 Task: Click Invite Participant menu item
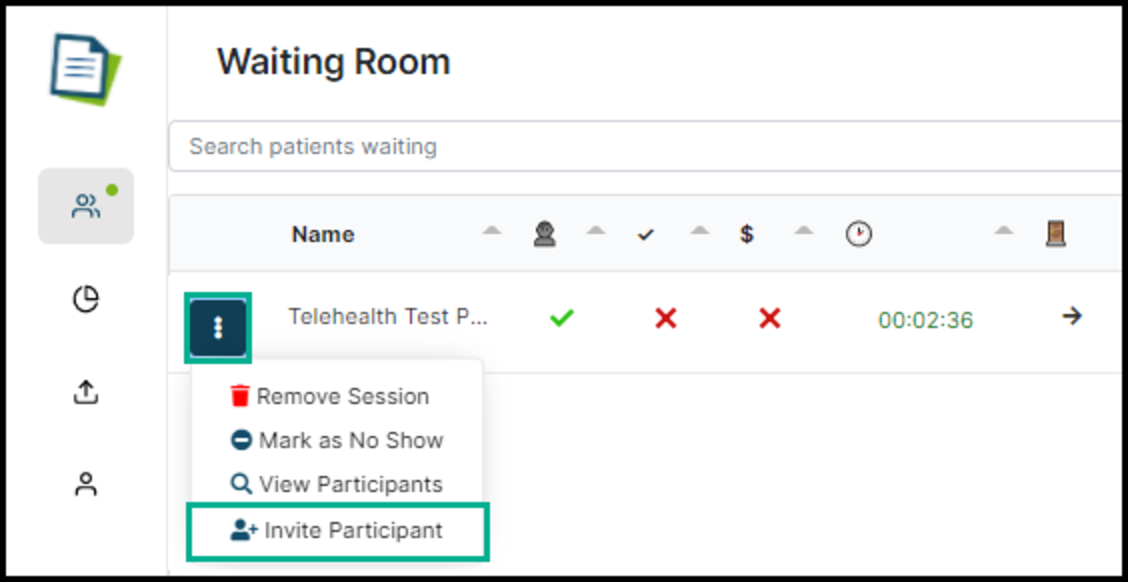coord(338,531)
